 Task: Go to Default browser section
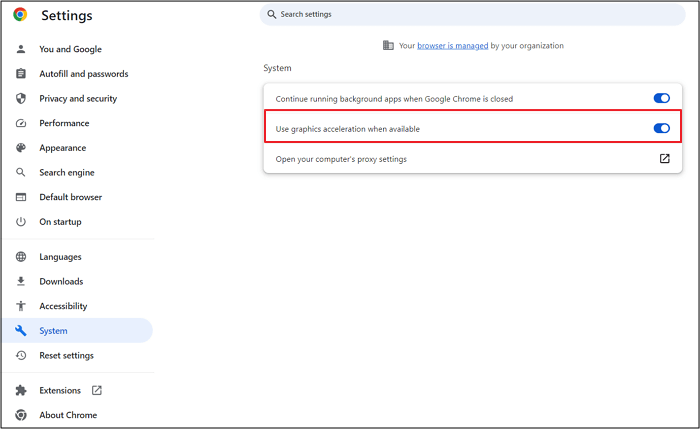pyautogui.click(x=70, y=197)
